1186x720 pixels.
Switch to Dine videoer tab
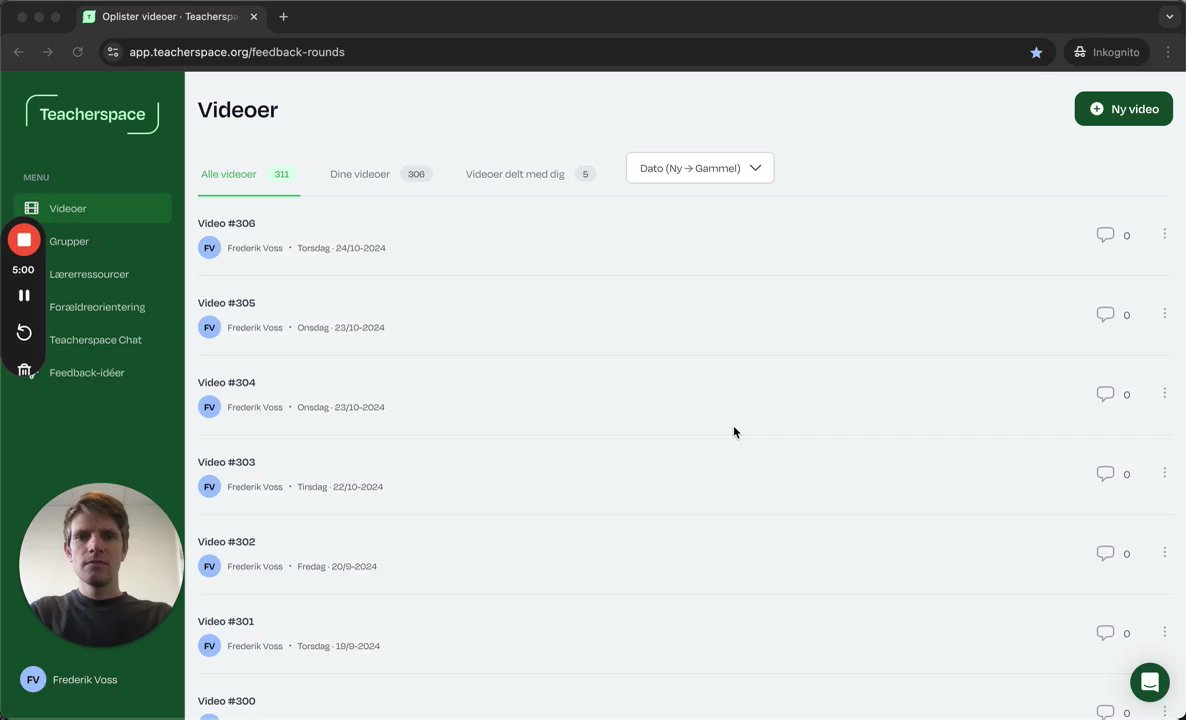[380, 174]
